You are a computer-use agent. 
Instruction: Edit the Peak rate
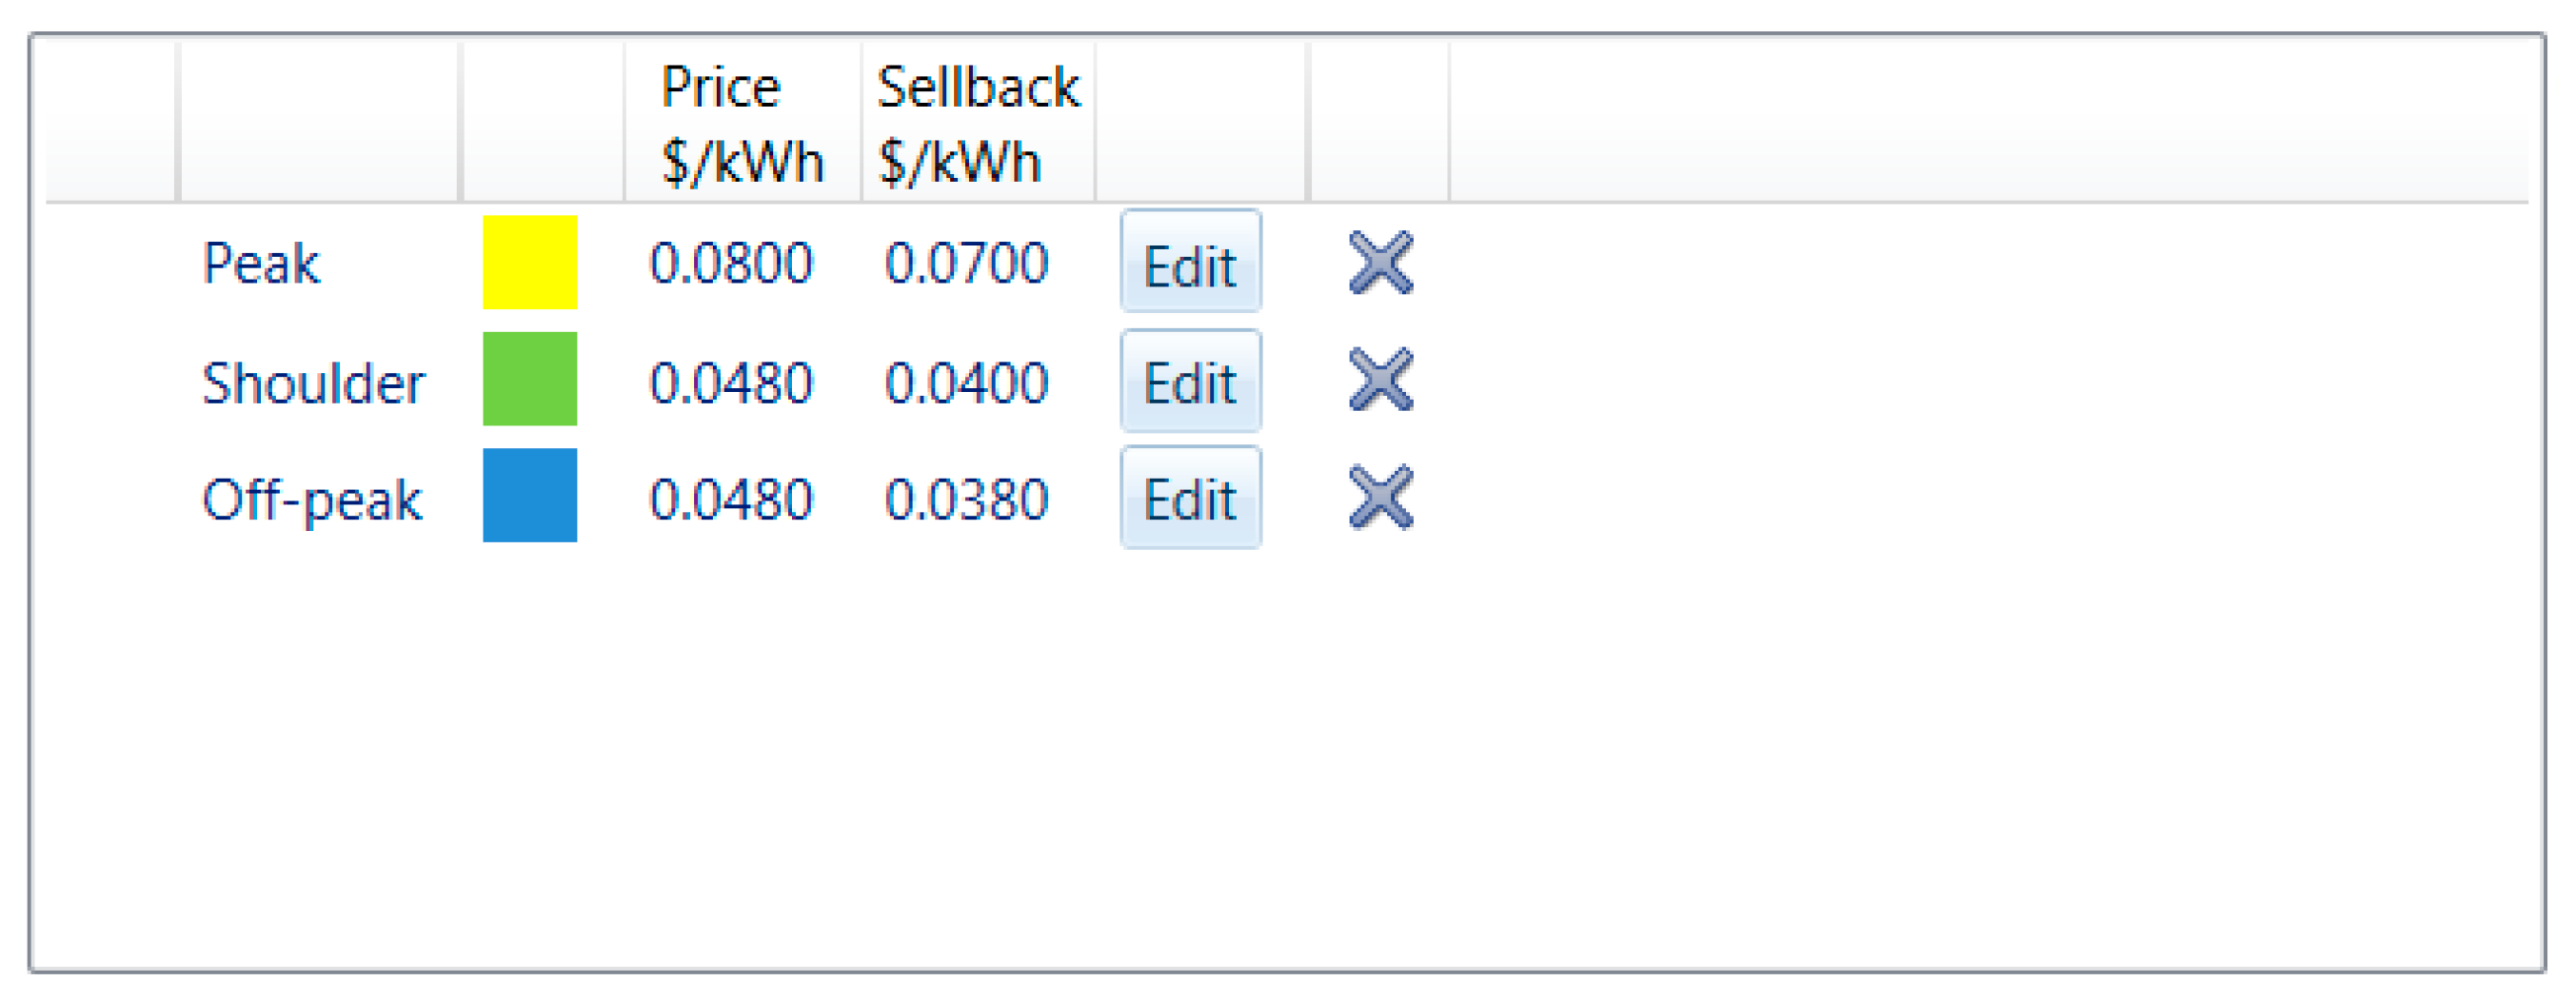pos(1190,263)
